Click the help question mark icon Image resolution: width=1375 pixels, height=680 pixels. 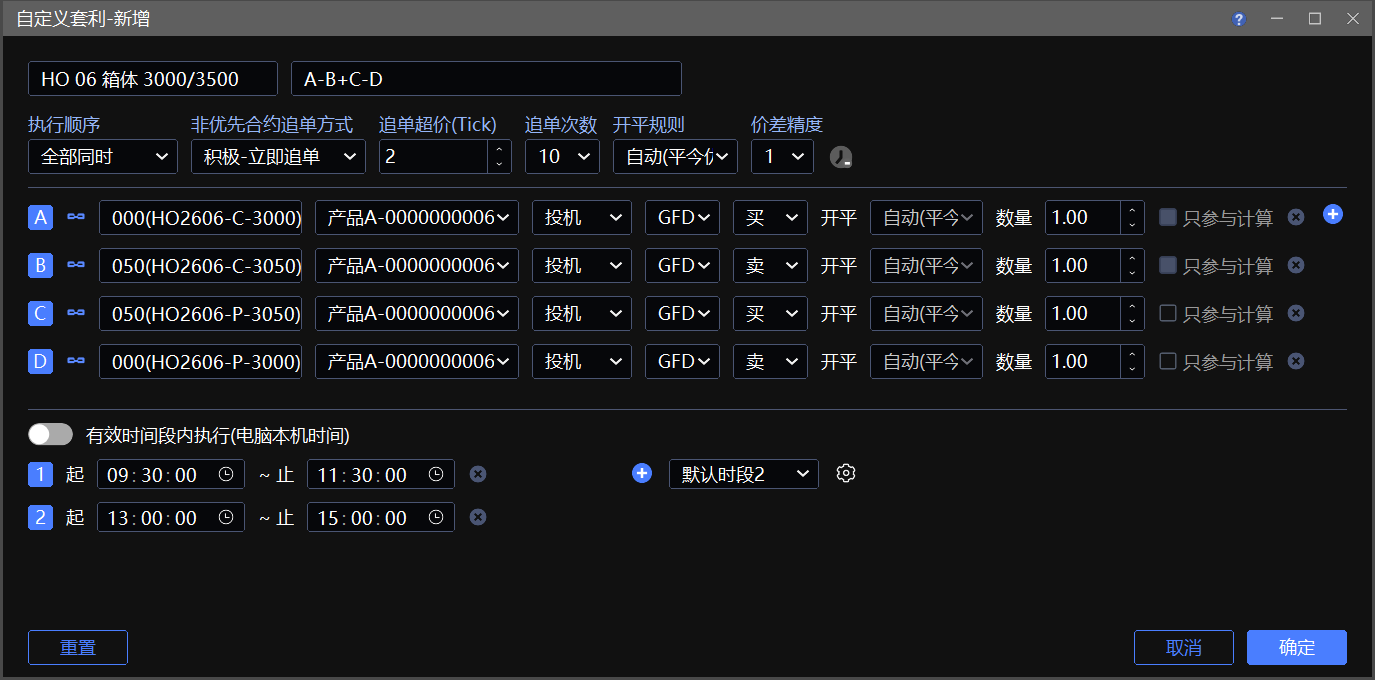1239,19
